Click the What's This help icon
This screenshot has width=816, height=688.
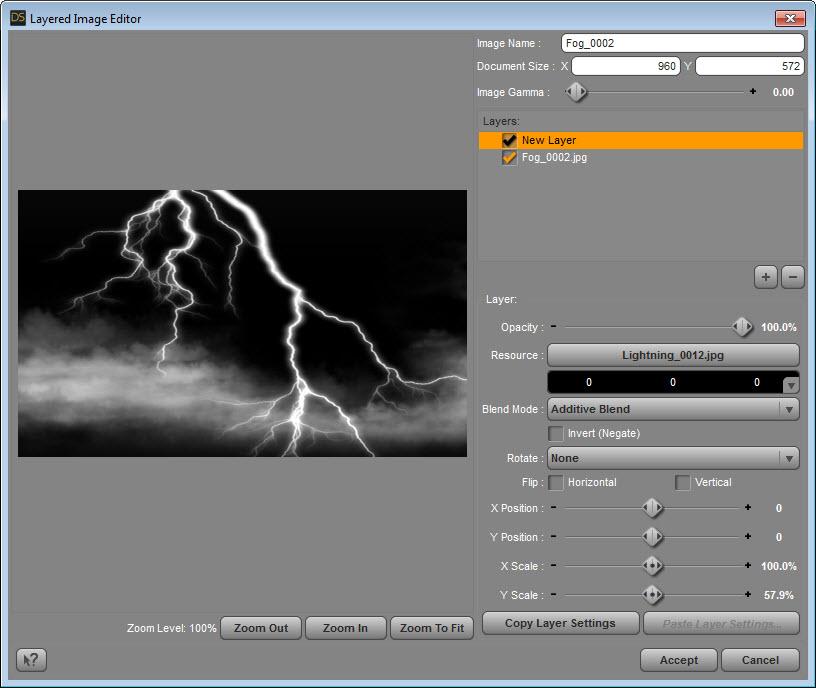(x=31, y=660)
